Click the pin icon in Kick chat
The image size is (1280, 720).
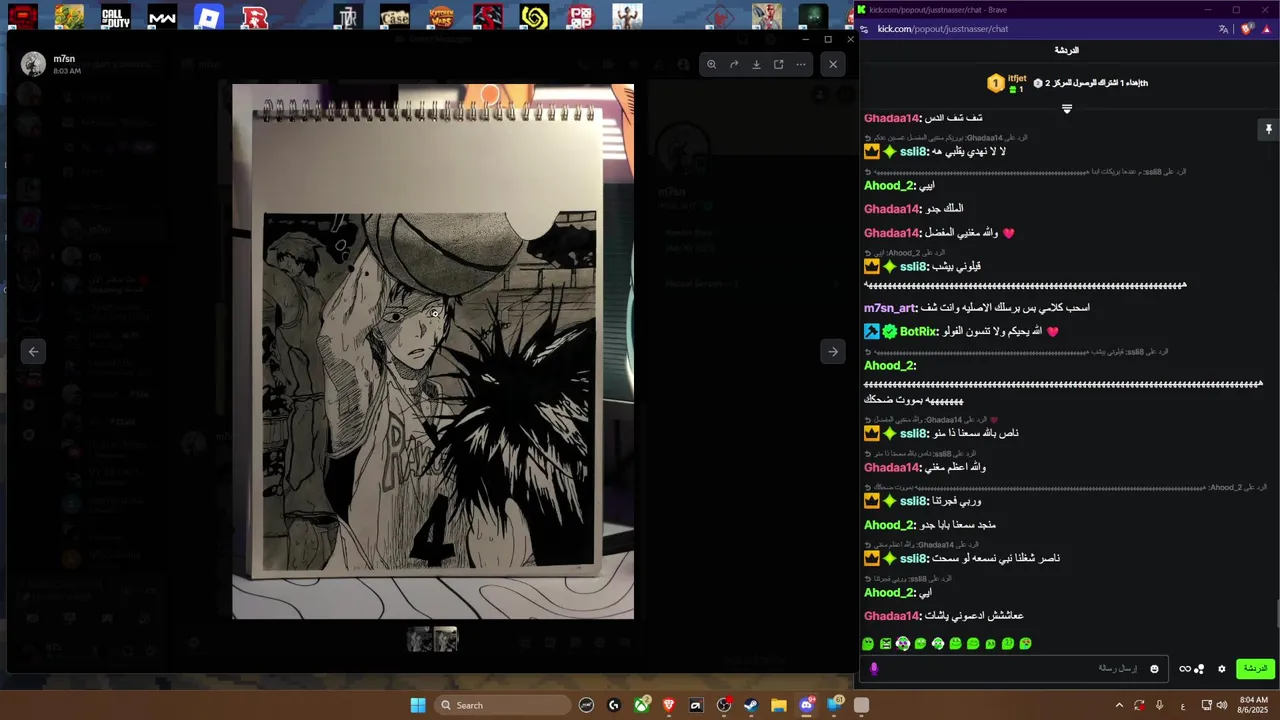tap(1268, 129)
